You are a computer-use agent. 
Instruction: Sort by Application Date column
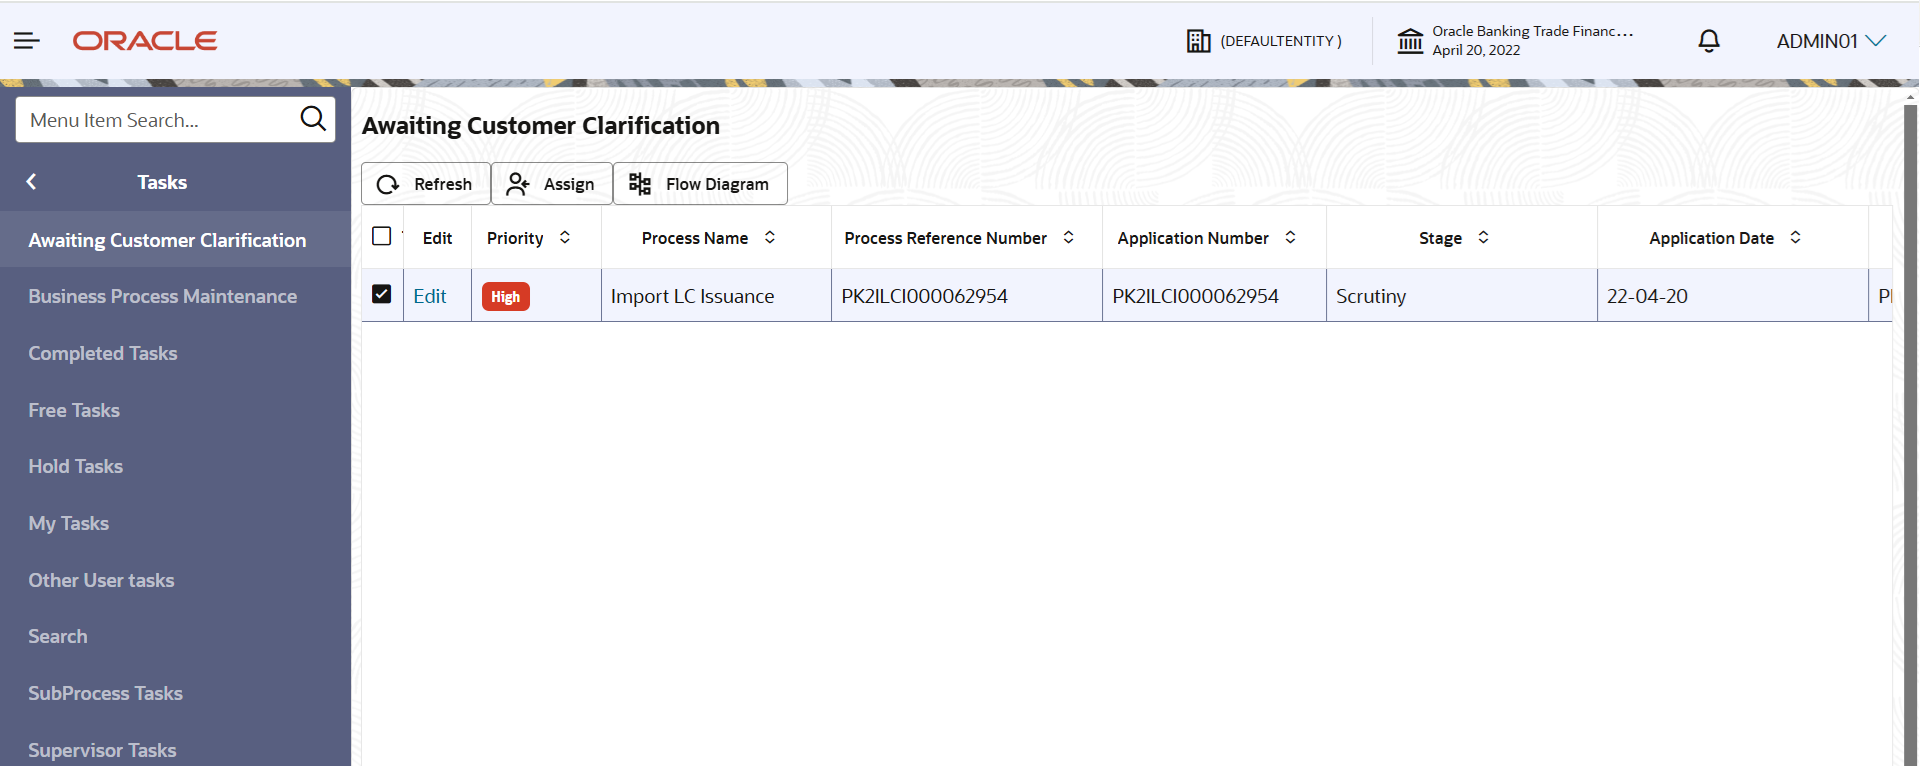coord(1796,238)
